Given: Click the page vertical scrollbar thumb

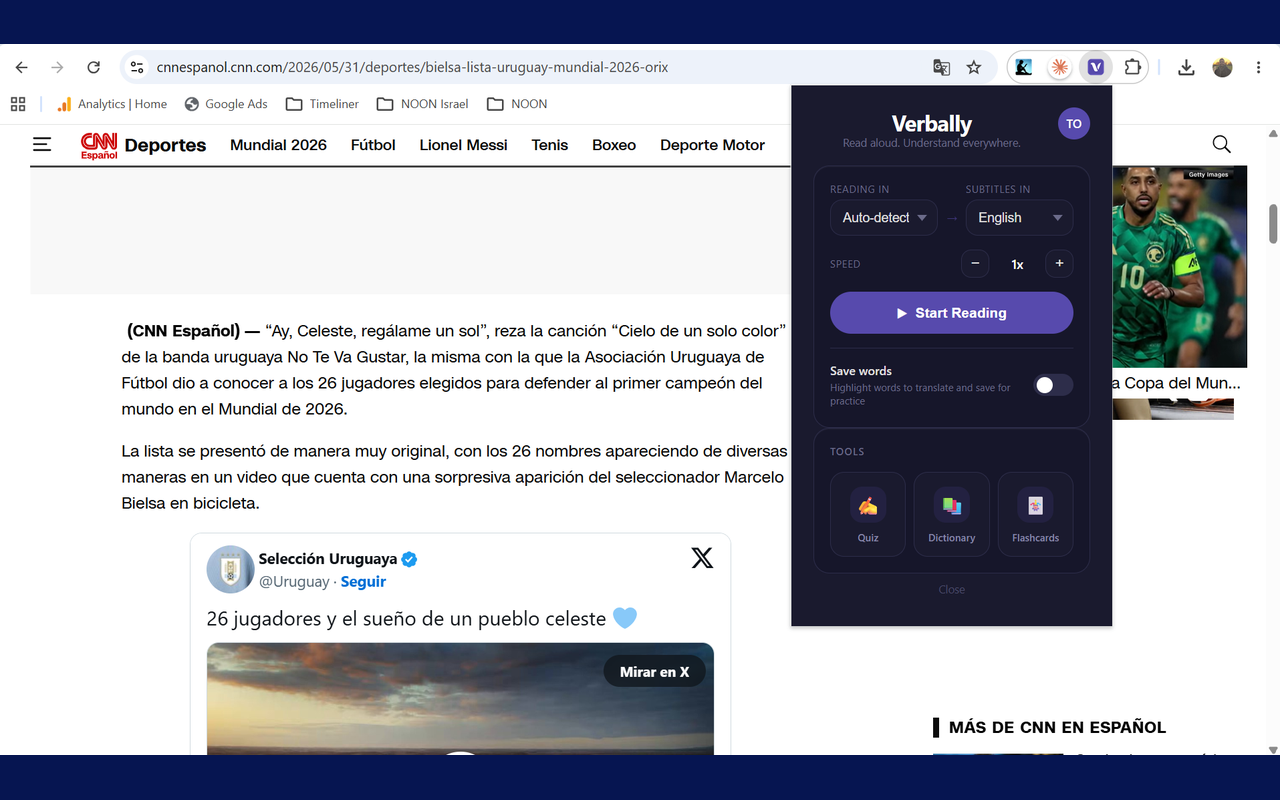Looking at the screenshot, I should 1273,223.
